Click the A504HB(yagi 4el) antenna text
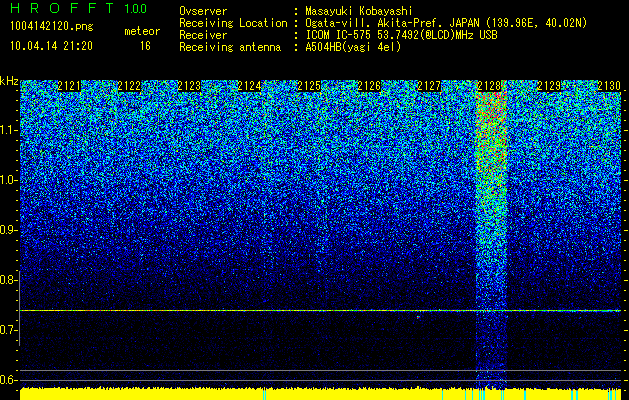 [x=353, y=47]
